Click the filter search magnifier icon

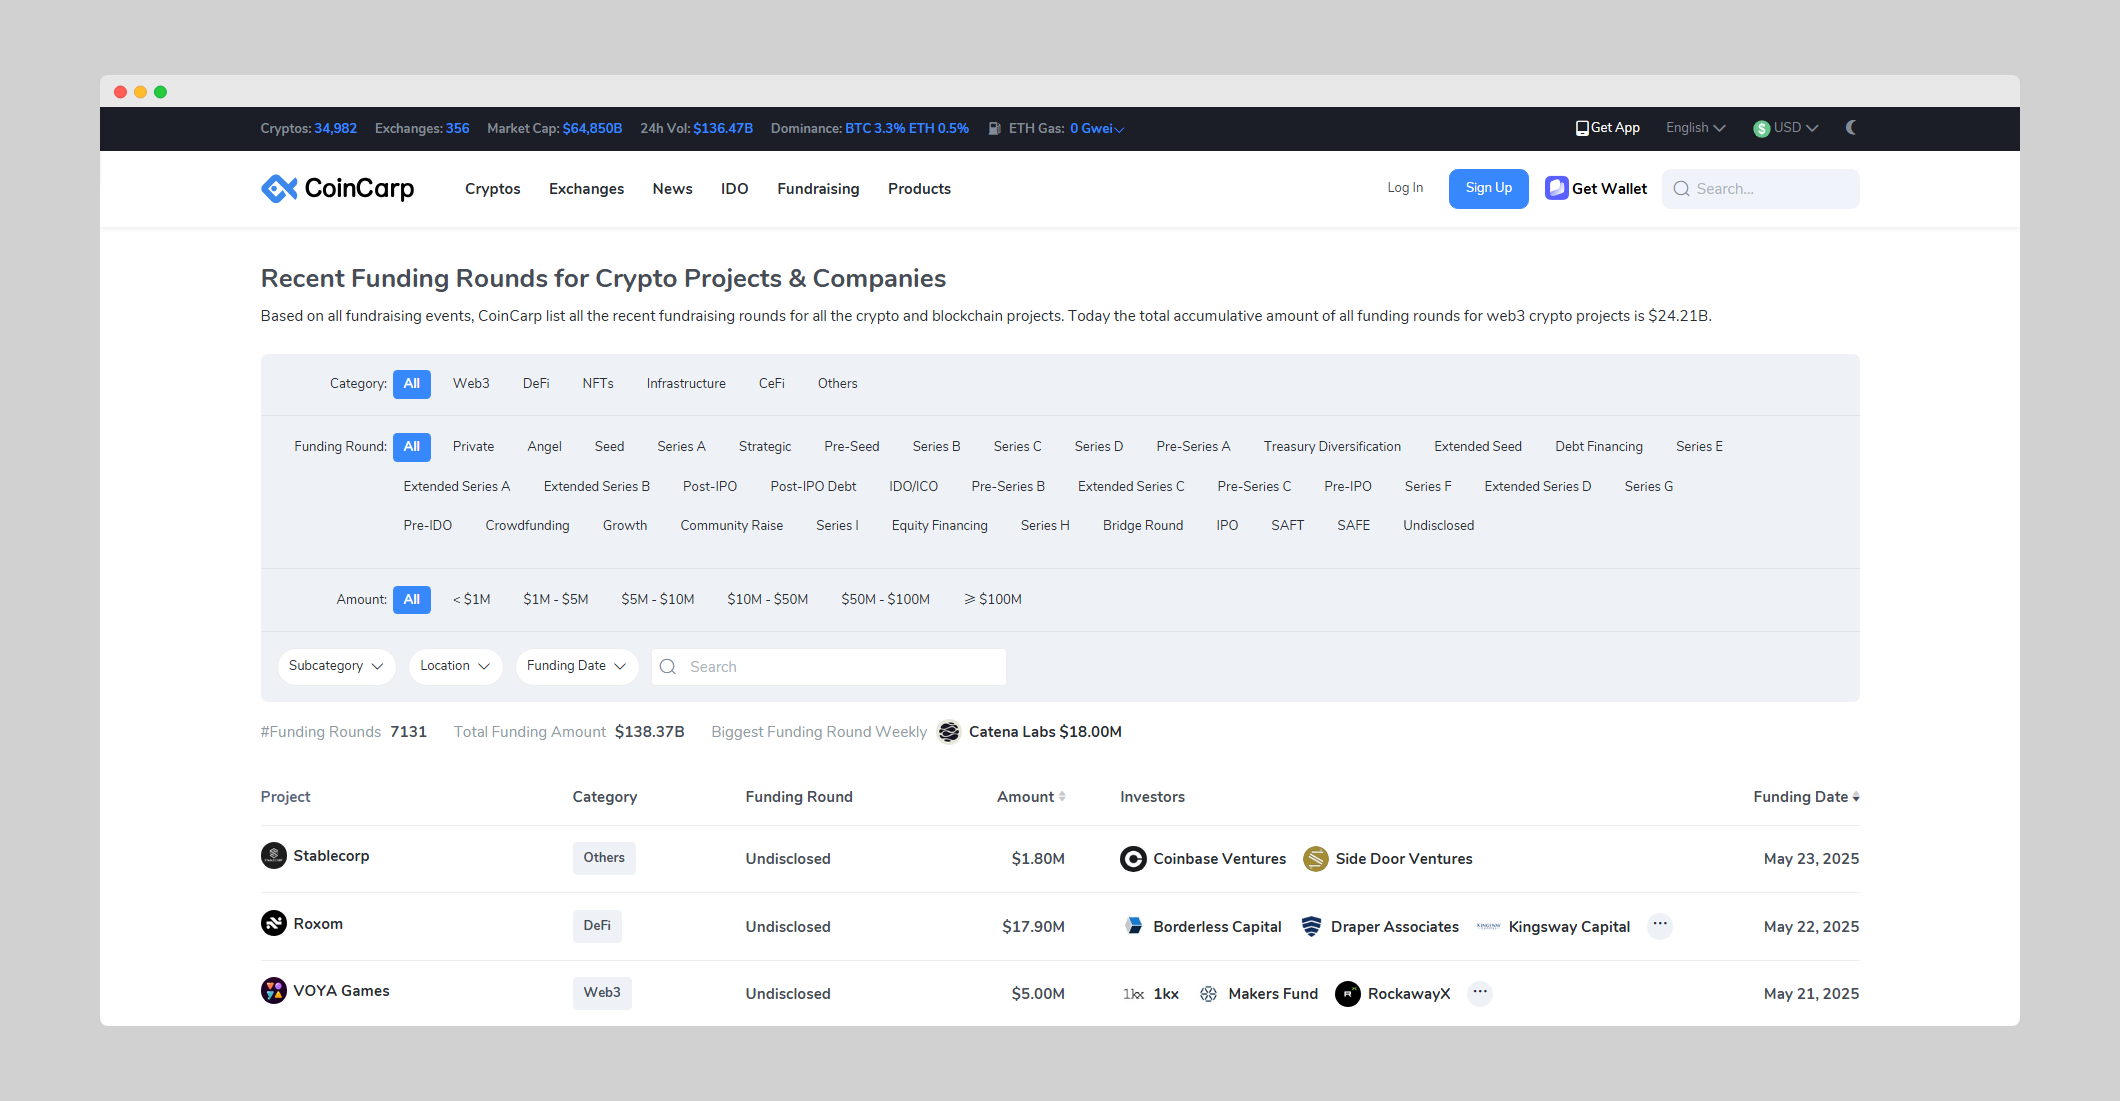(x=668, y=667)
